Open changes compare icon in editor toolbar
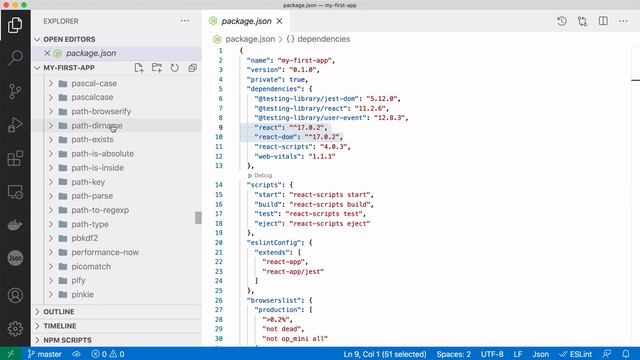Image resolution: width=640 pixels, height=360 pixels. (582, 21)
